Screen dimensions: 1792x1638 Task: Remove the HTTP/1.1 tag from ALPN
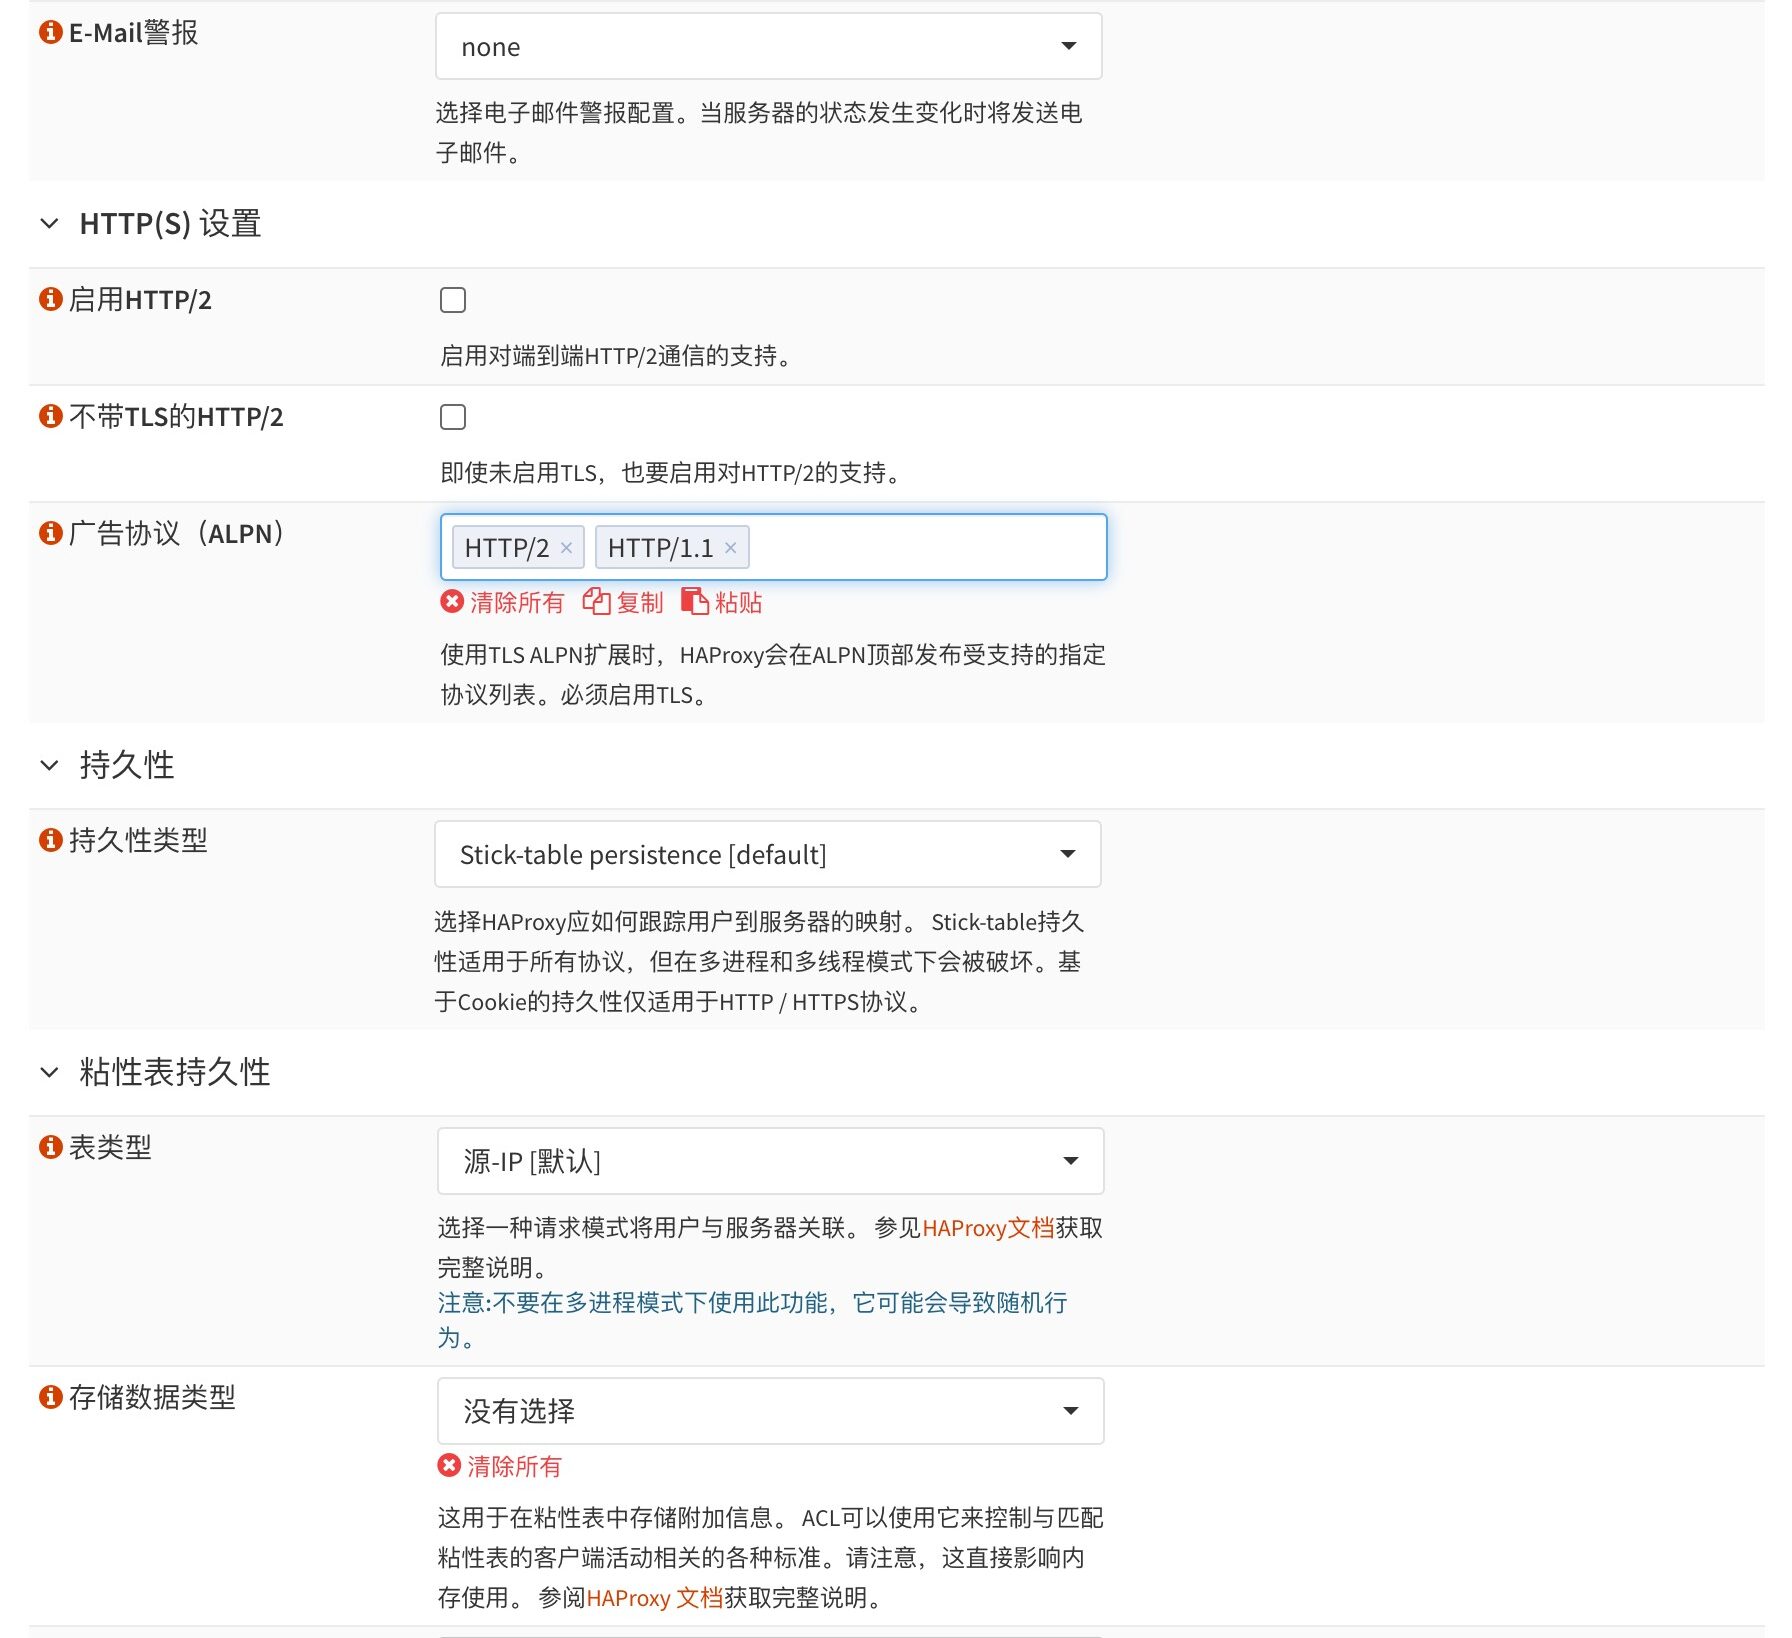[731, 548]
